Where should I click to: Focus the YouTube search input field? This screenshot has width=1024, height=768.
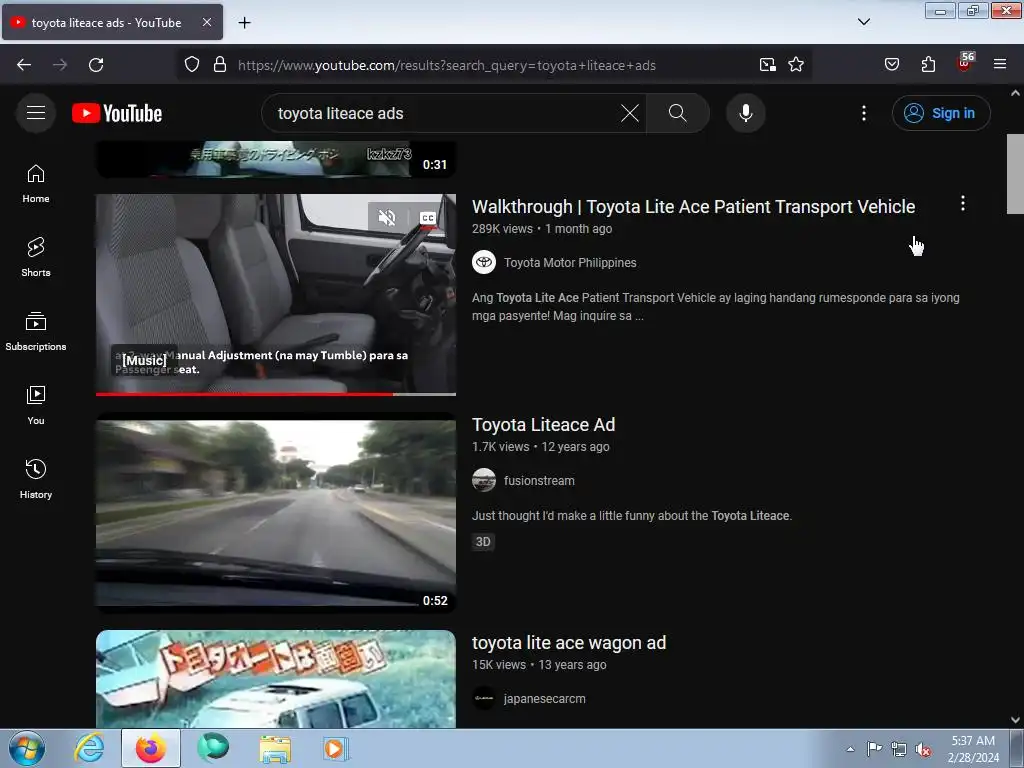(444, 113)
